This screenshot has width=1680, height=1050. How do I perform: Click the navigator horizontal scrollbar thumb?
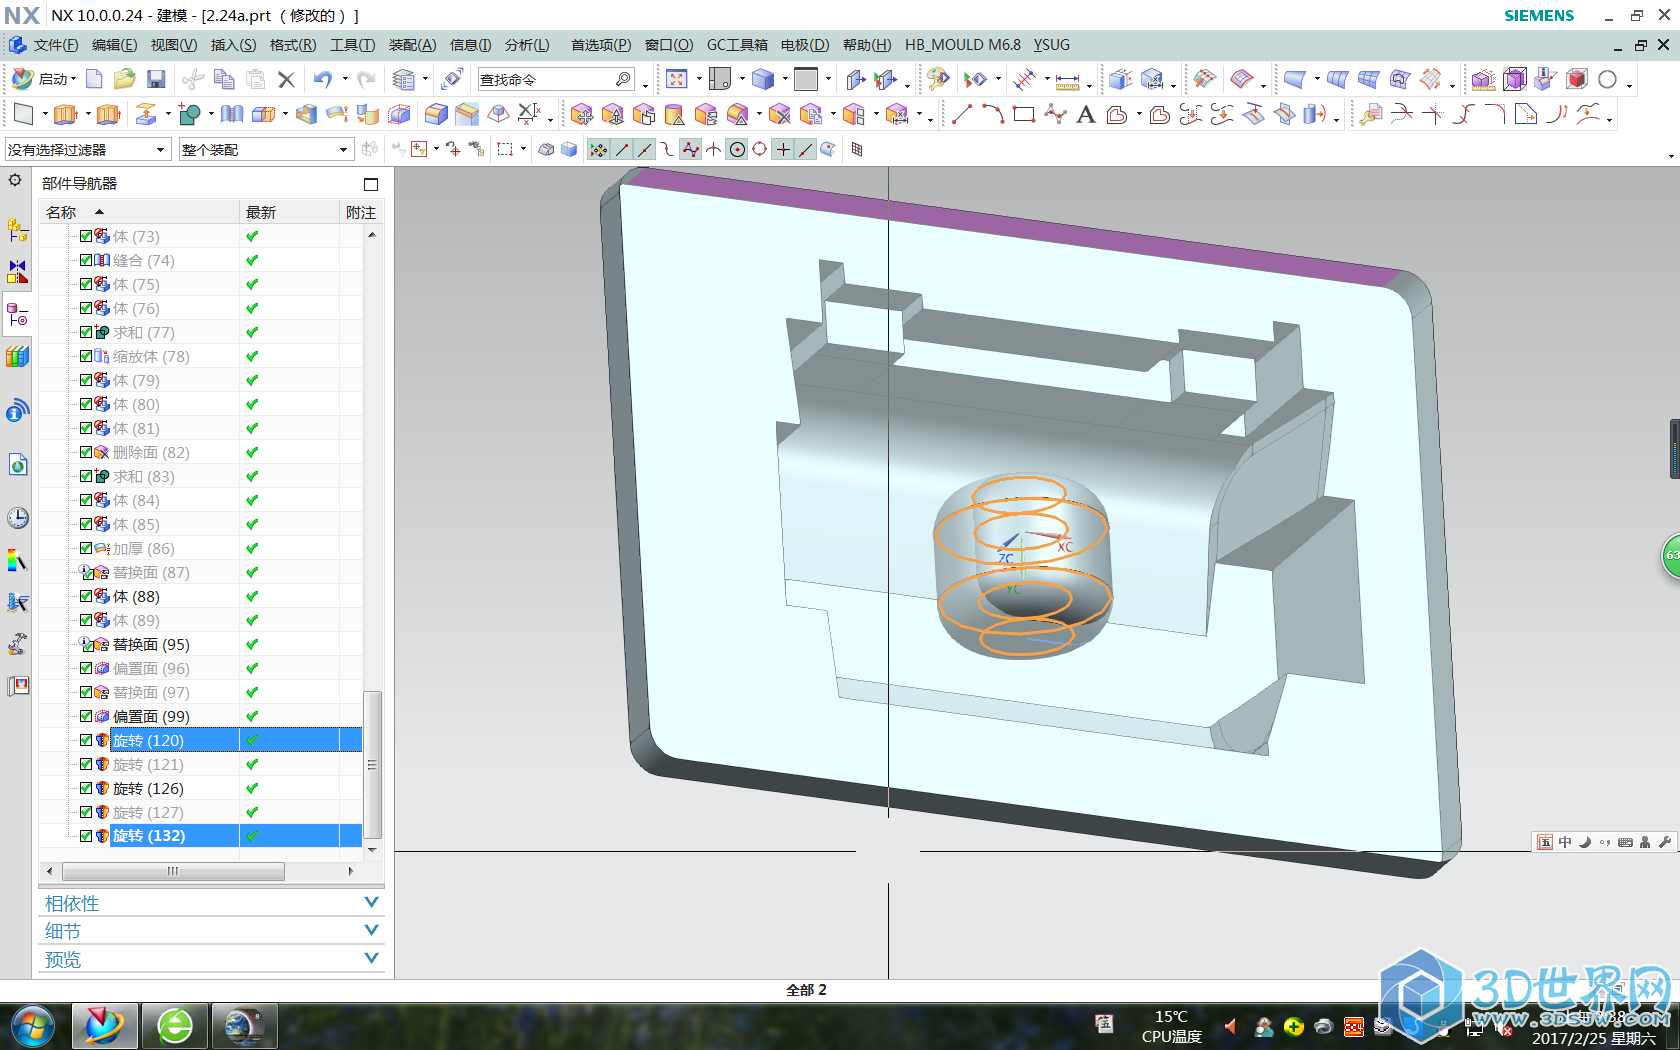(x=173, y=871)
